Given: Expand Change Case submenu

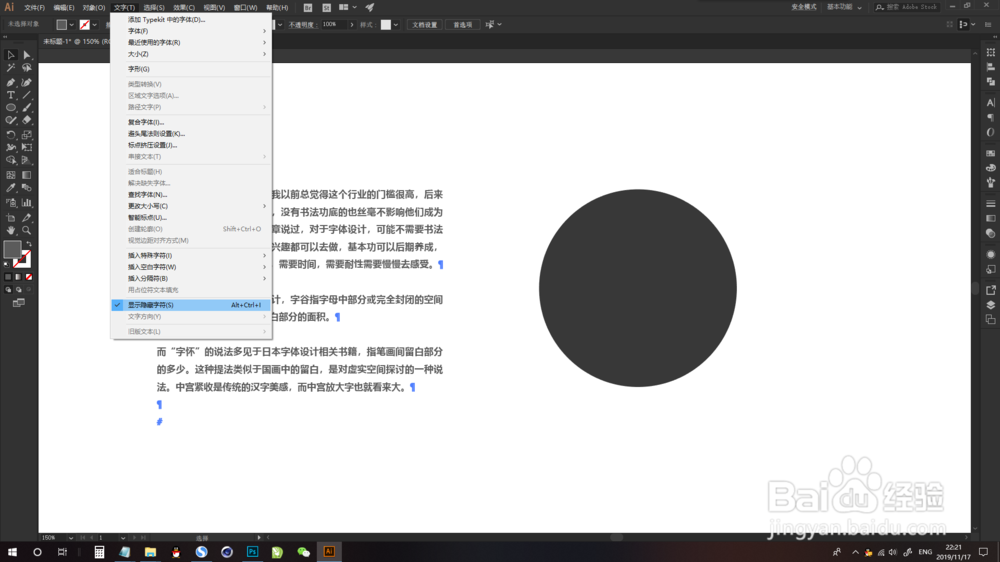Looking at the screenshot, I should point(191,206).
